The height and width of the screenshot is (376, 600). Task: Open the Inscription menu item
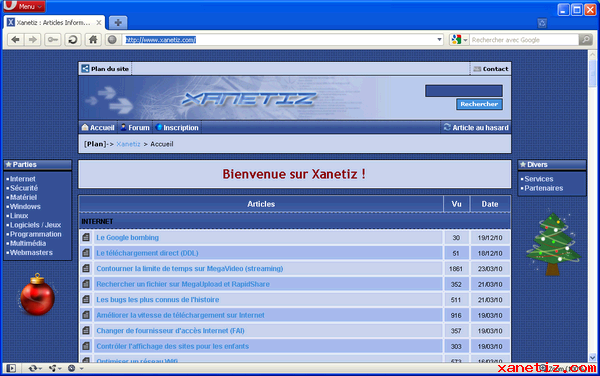click(x=177, y=128)
